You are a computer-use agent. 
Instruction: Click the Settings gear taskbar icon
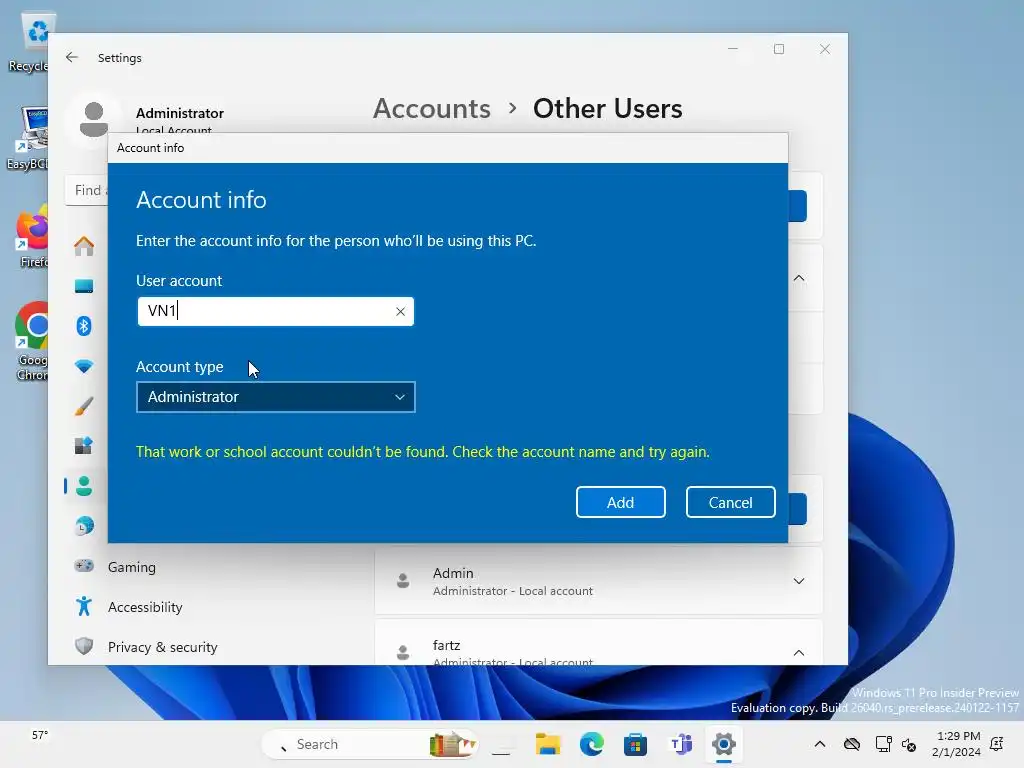tap(724, 744)
